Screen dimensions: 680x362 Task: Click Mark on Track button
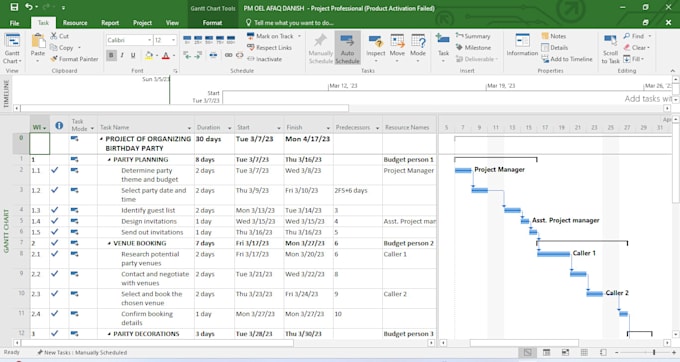tap(270, 36)
